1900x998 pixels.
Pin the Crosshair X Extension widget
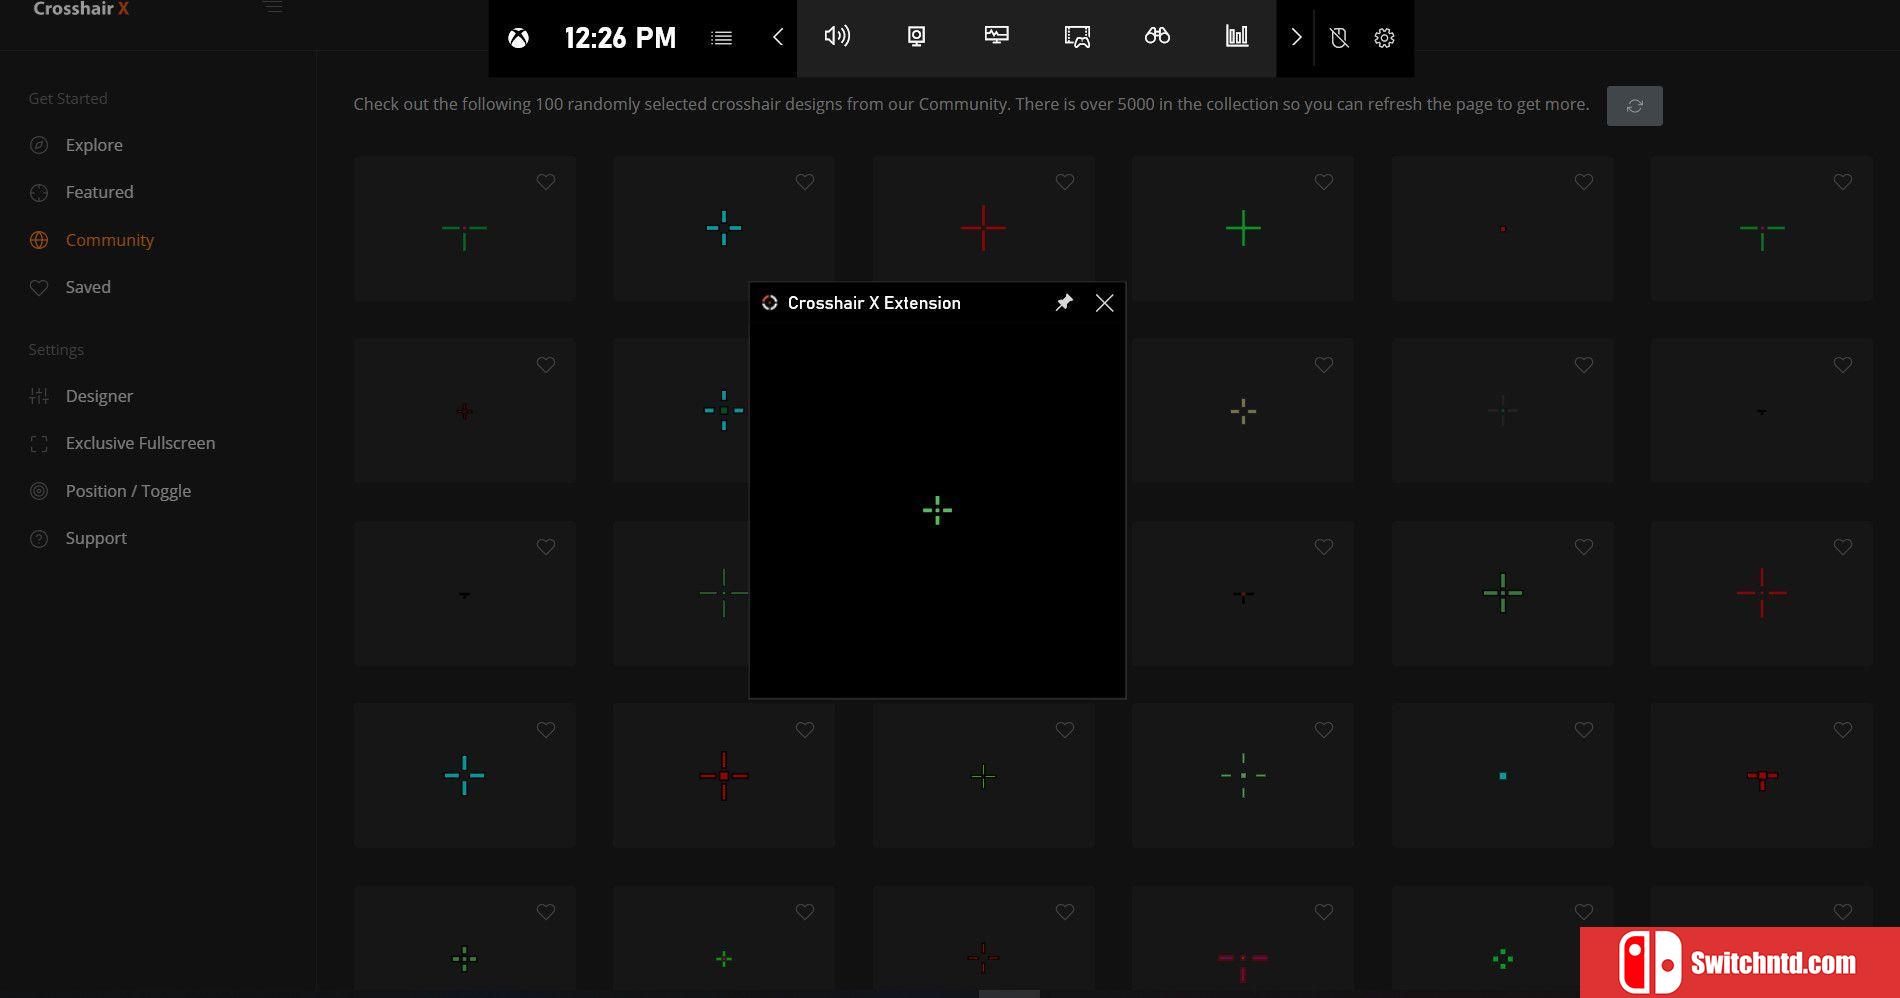tap(1064, 302)
